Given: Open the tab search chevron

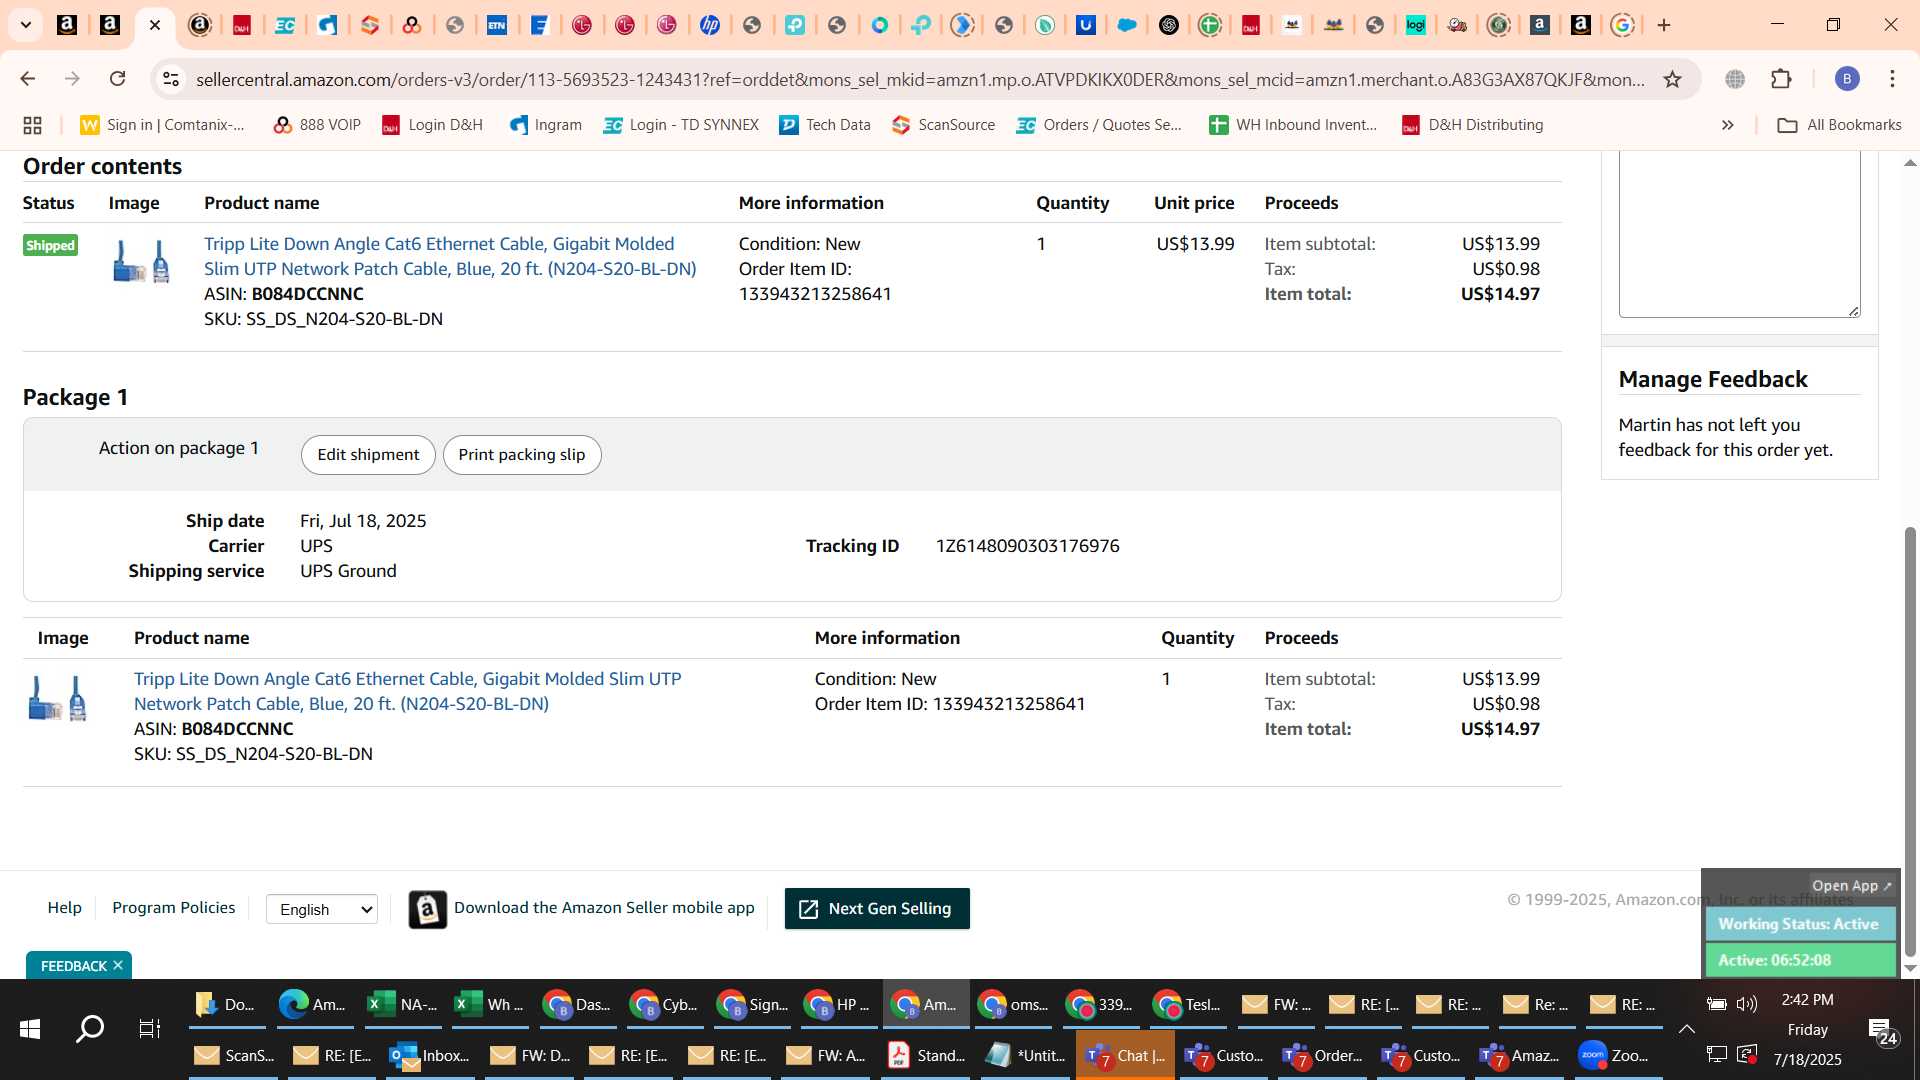Looking at the screenshot, I should coord(26,25).
